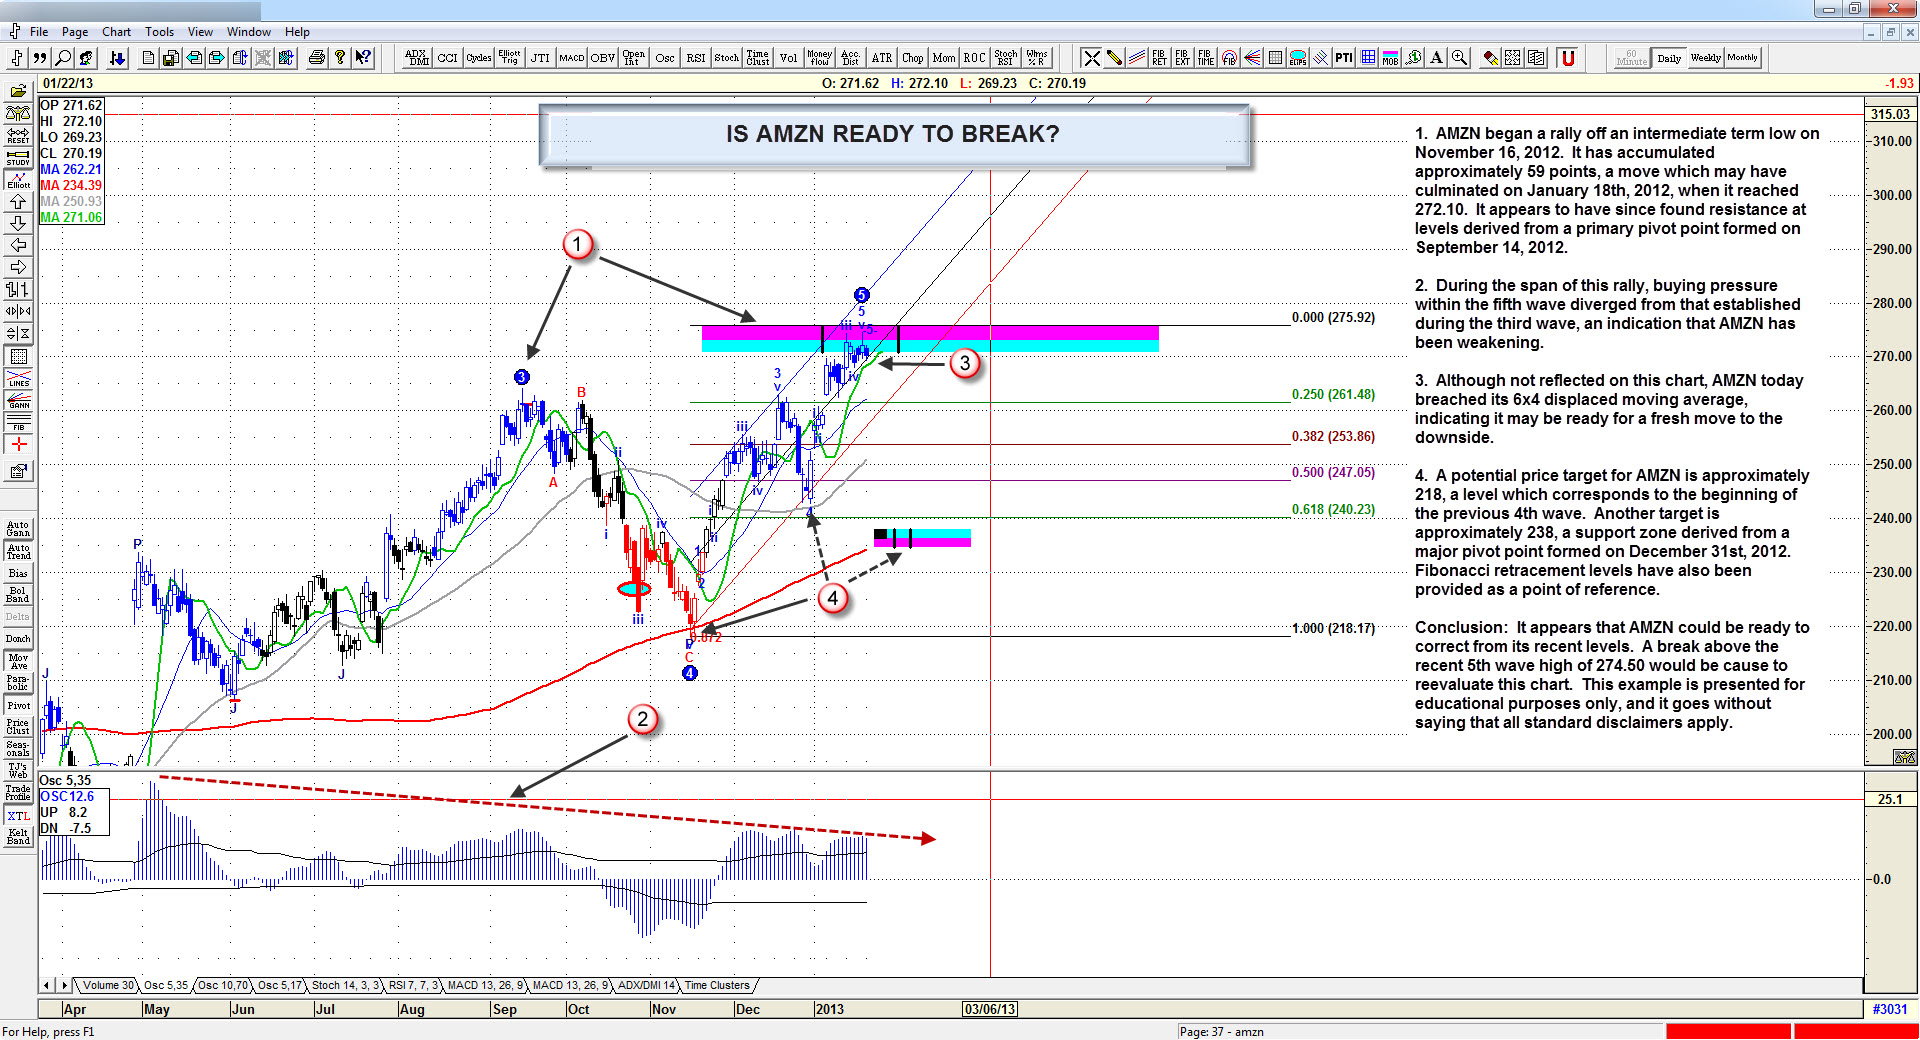Select the pencil drawing tool

click(x=1114, y=58)
